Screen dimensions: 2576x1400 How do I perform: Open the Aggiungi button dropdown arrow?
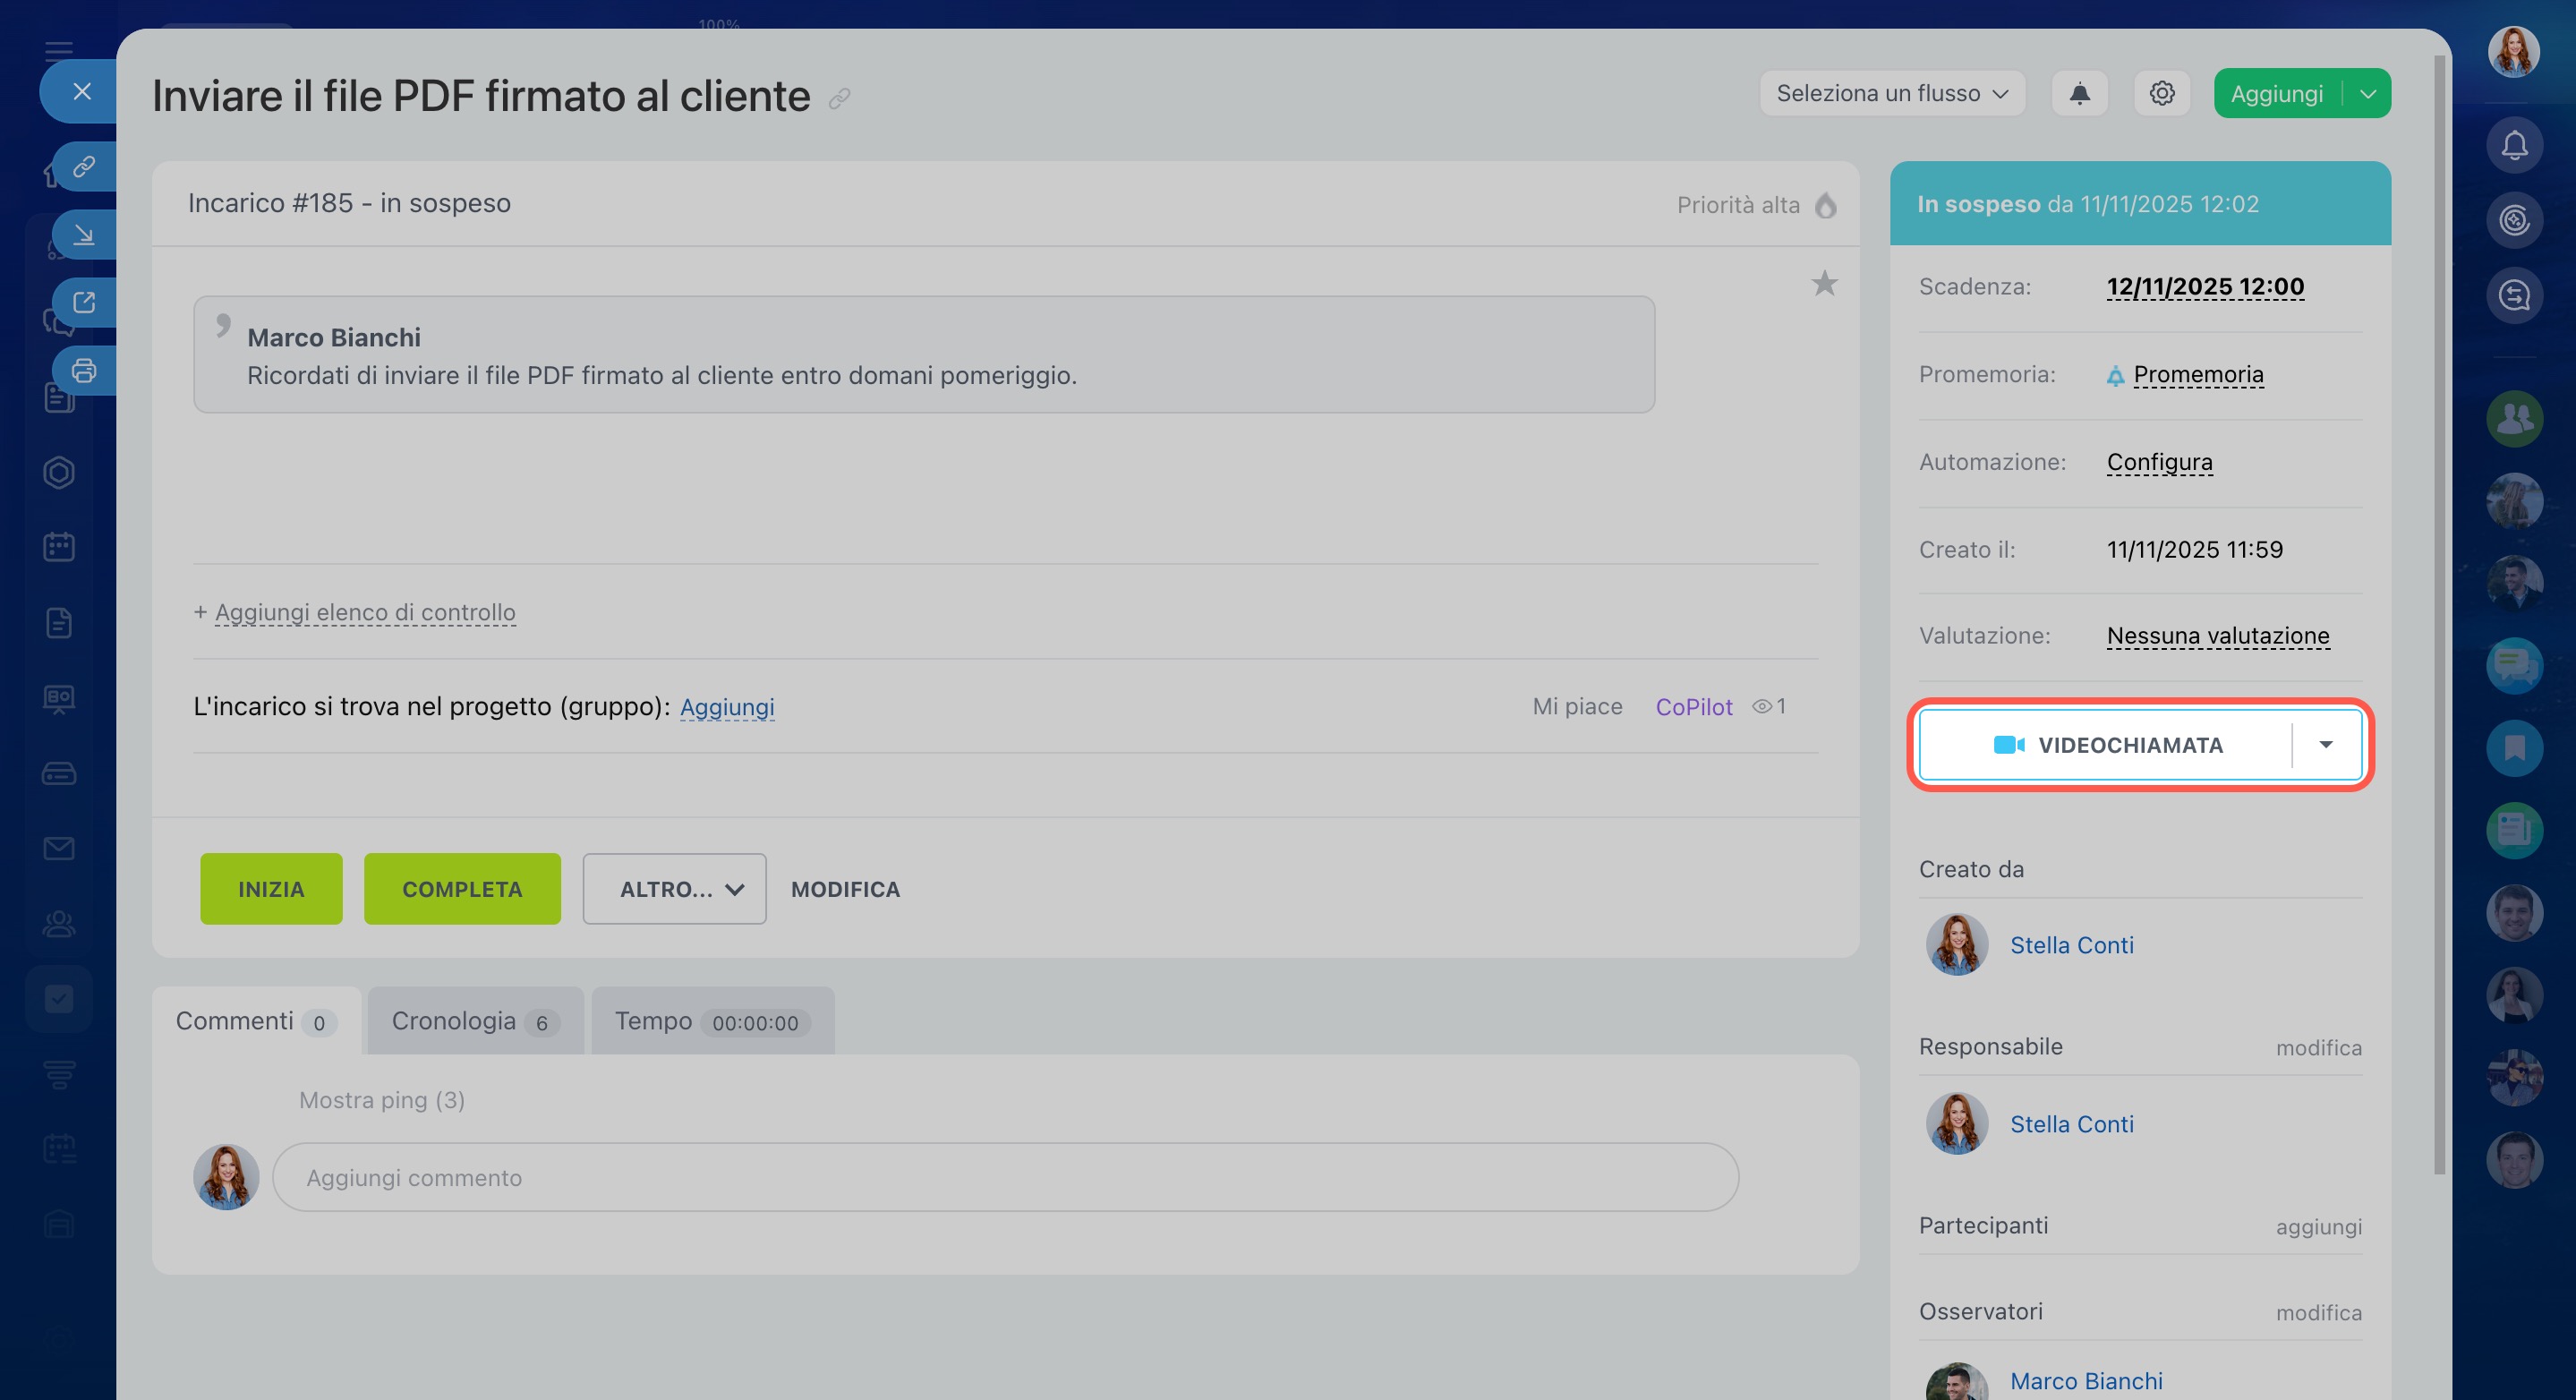[x=2367, y=94]
